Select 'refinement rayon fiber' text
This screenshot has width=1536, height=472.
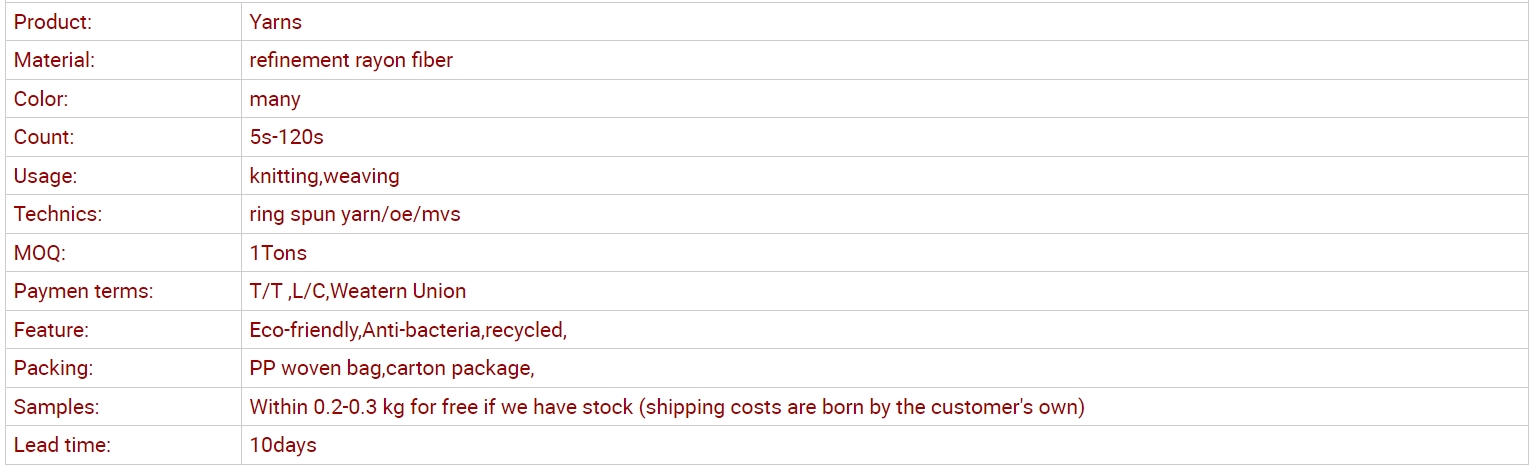(x=351, y=60)
